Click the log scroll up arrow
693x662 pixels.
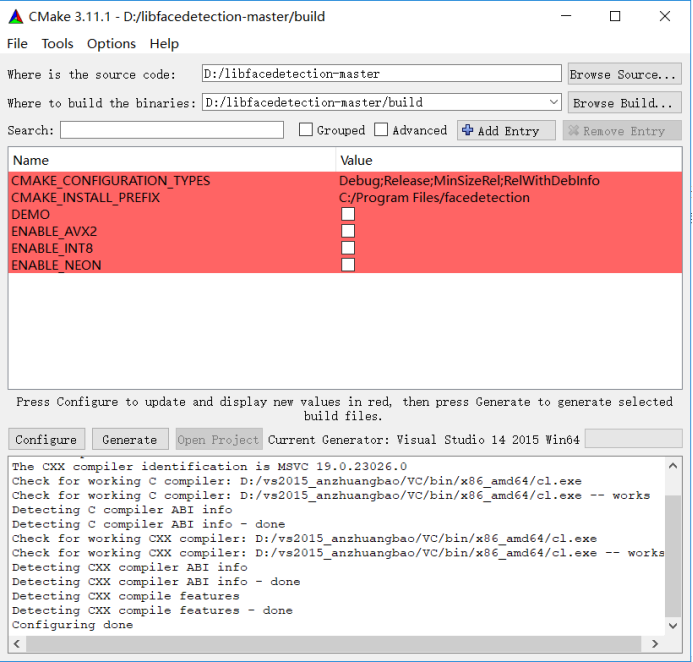(x=673, y=466)
